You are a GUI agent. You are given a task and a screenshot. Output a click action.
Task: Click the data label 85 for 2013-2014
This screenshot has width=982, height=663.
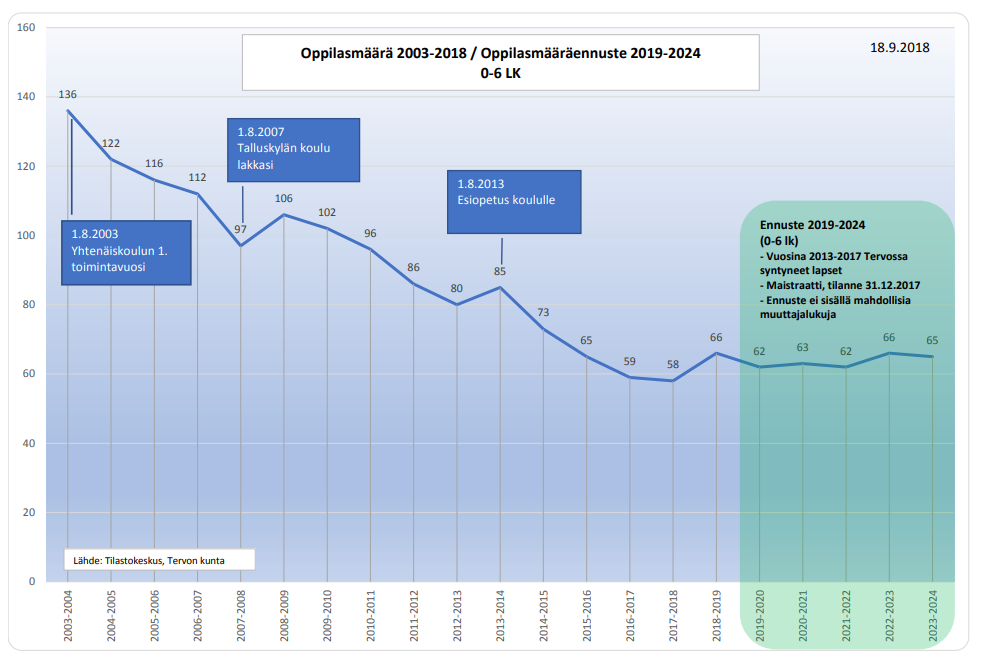pos(500,272)
